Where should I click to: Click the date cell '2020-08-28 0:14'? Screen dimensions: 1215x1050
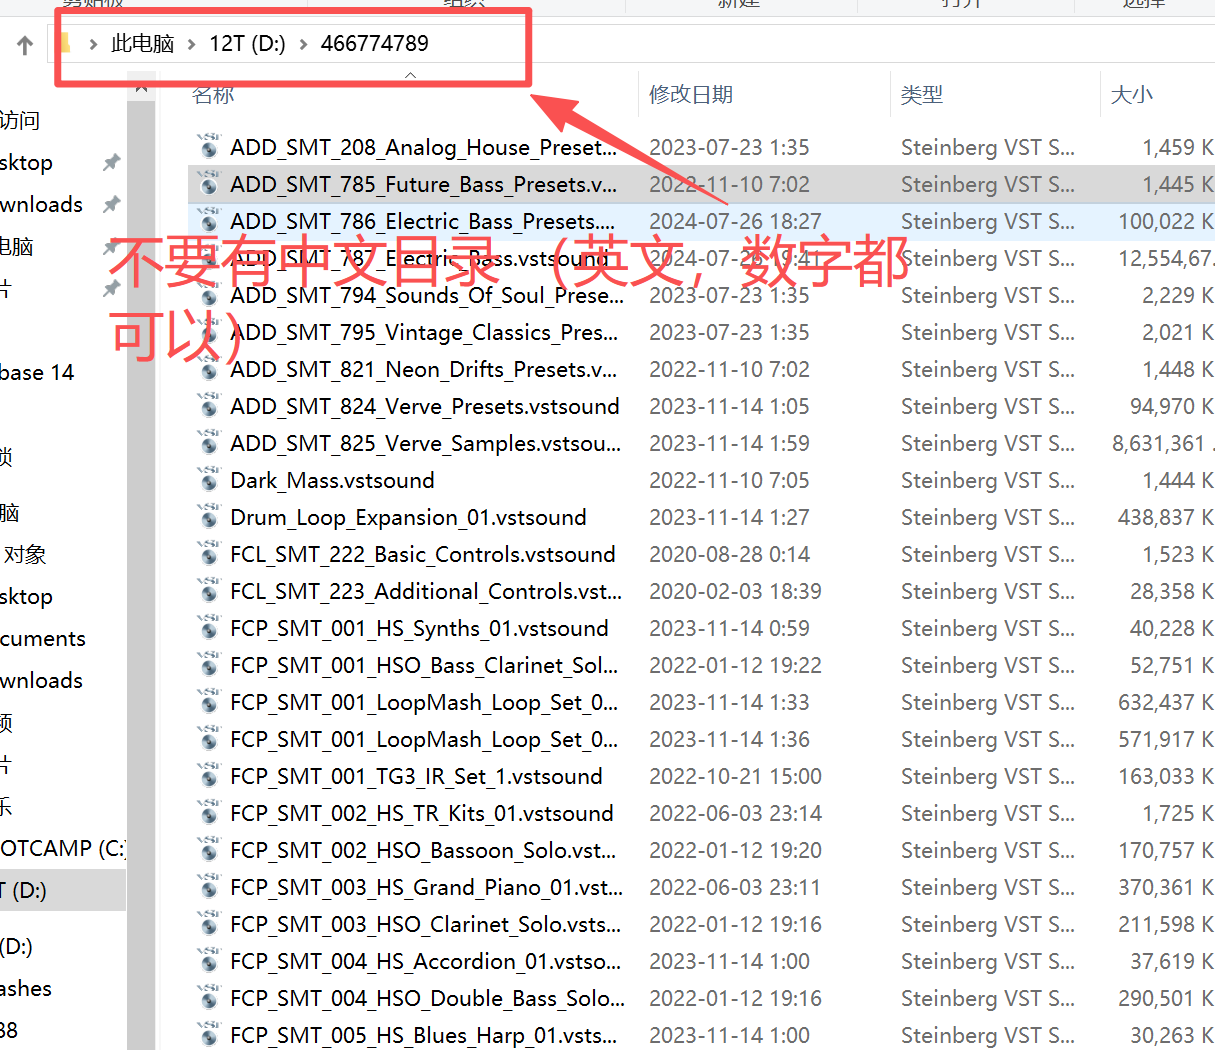(x=729, y=554)
